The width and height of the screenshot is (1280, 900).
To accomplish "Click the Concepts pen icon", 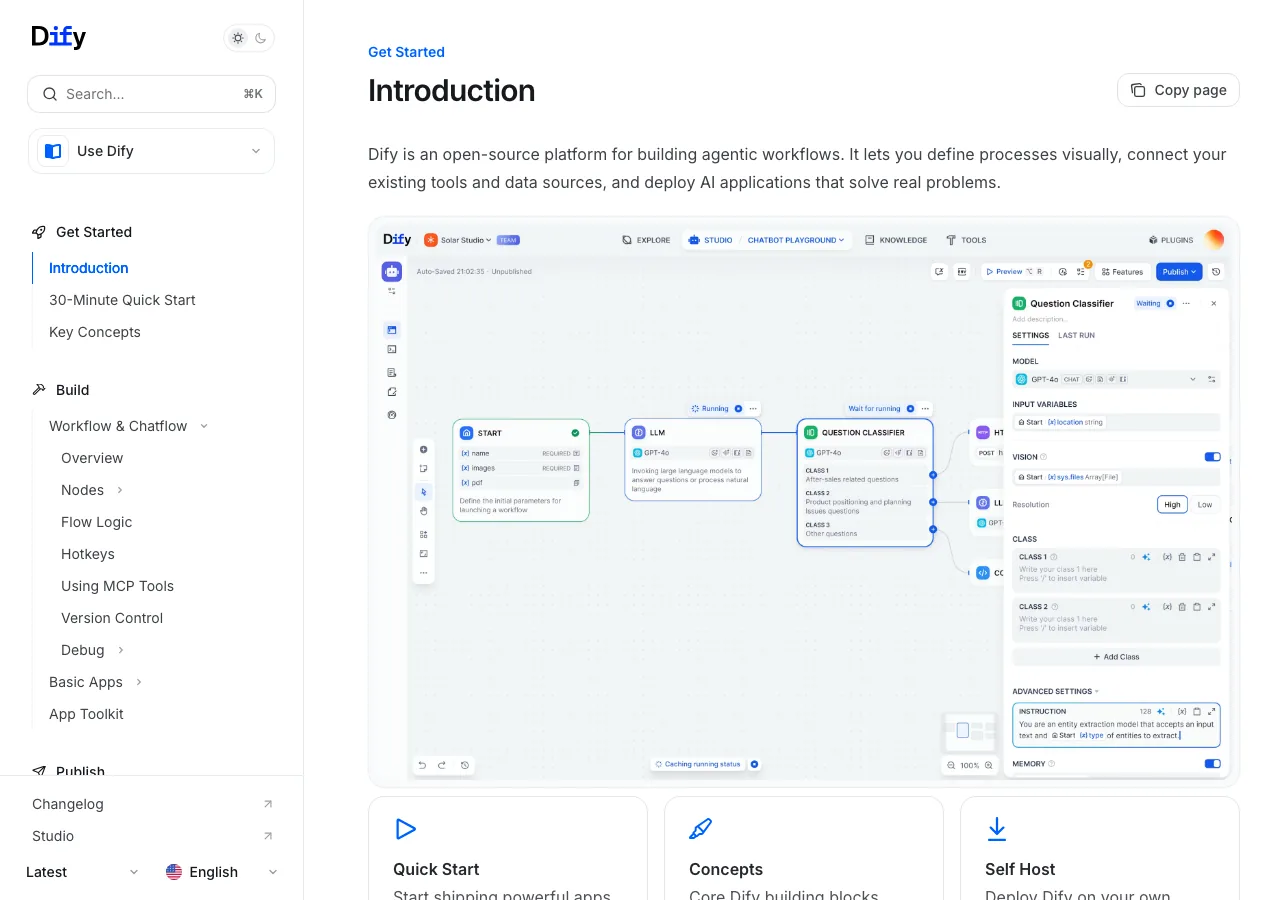I will tap(701, 828).
